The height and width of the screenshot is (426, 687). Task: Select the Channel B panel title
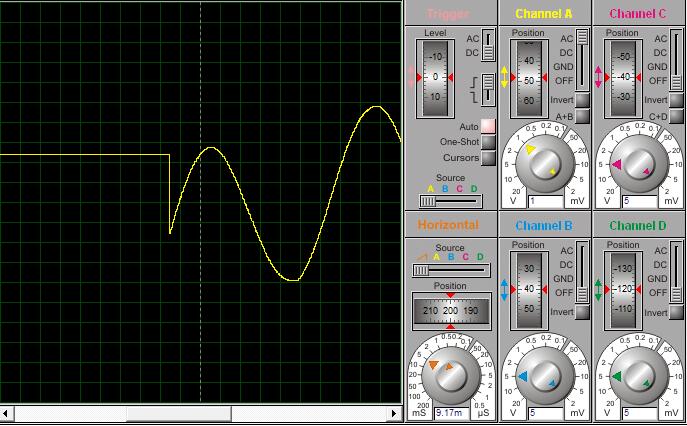[544, 226]
